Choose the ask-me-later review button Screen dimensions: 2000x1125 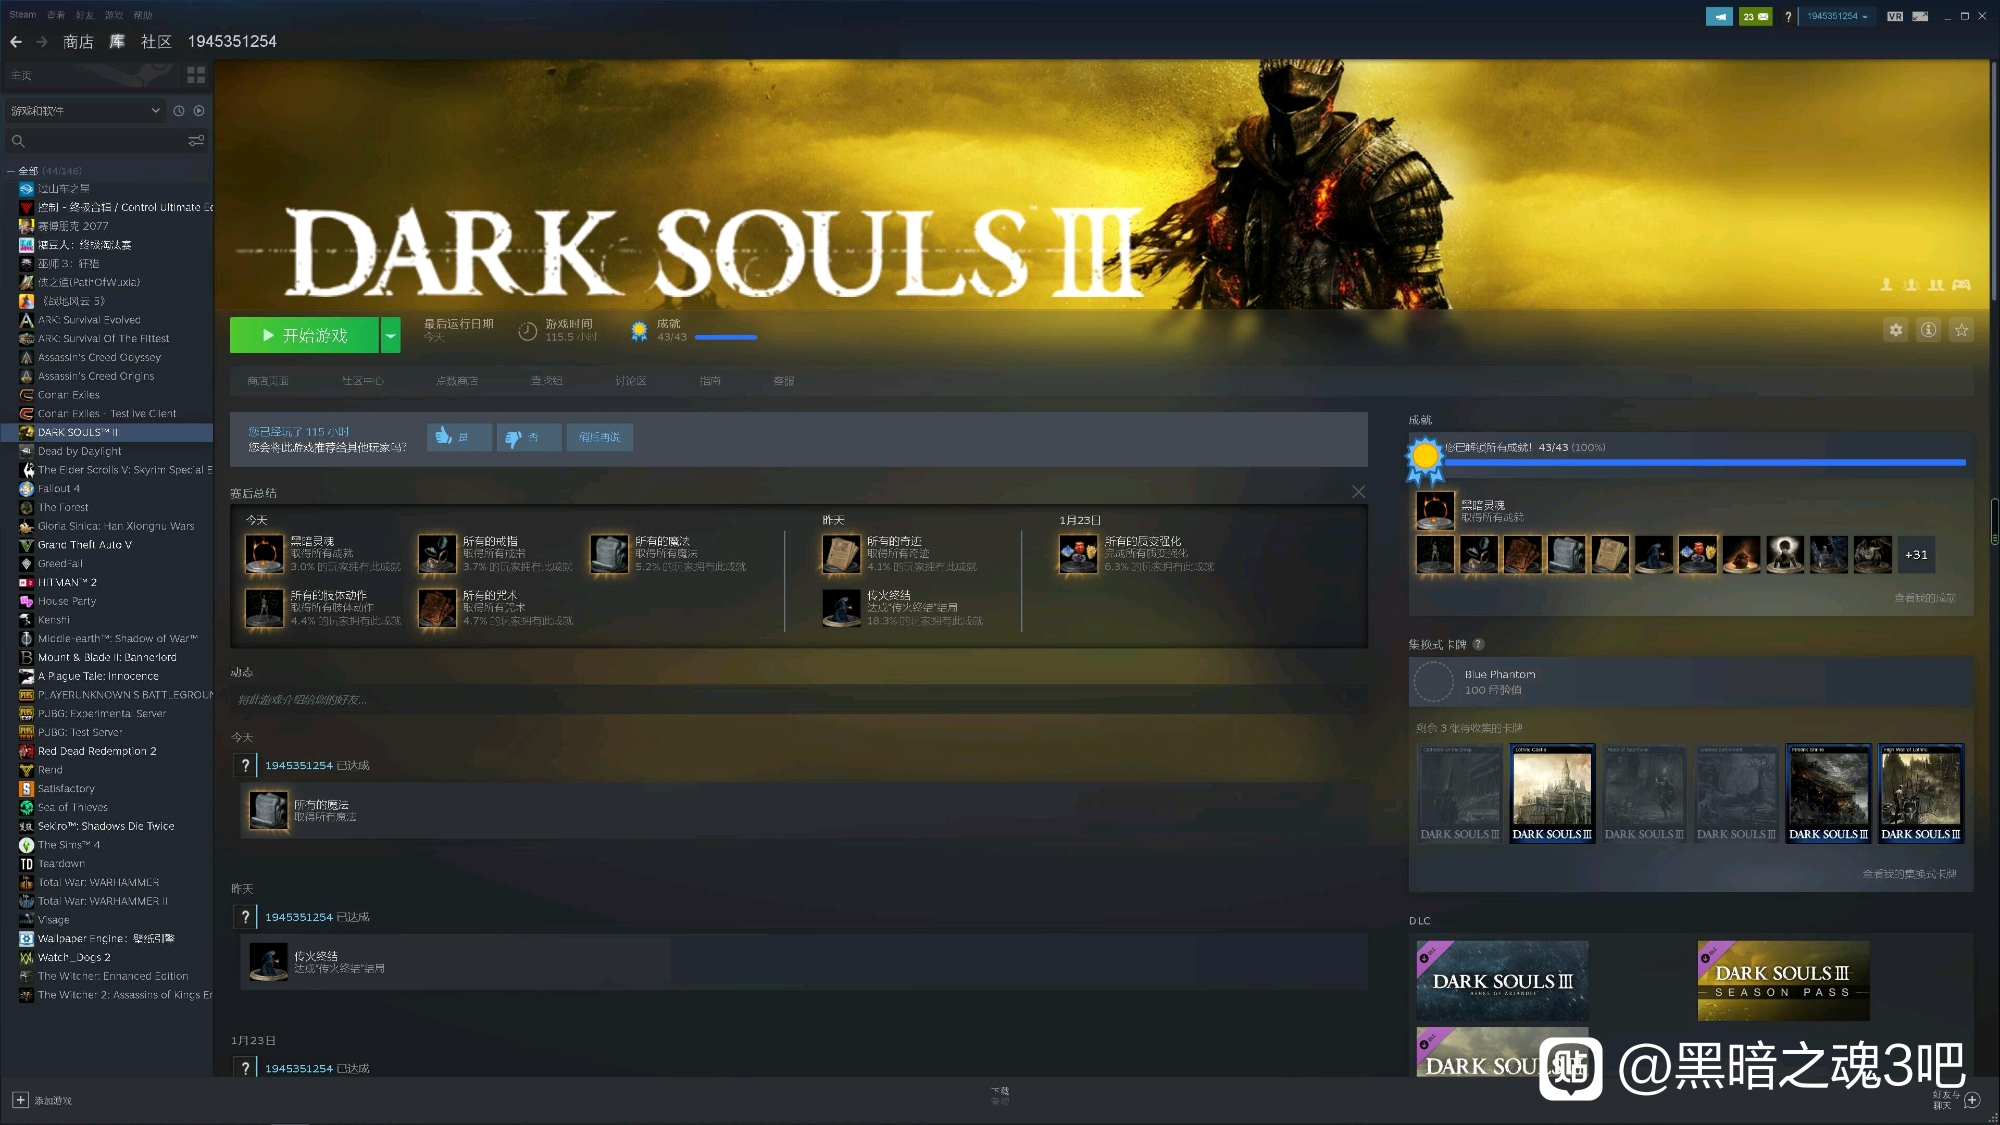pyautogui.click(x=599, y=437)
